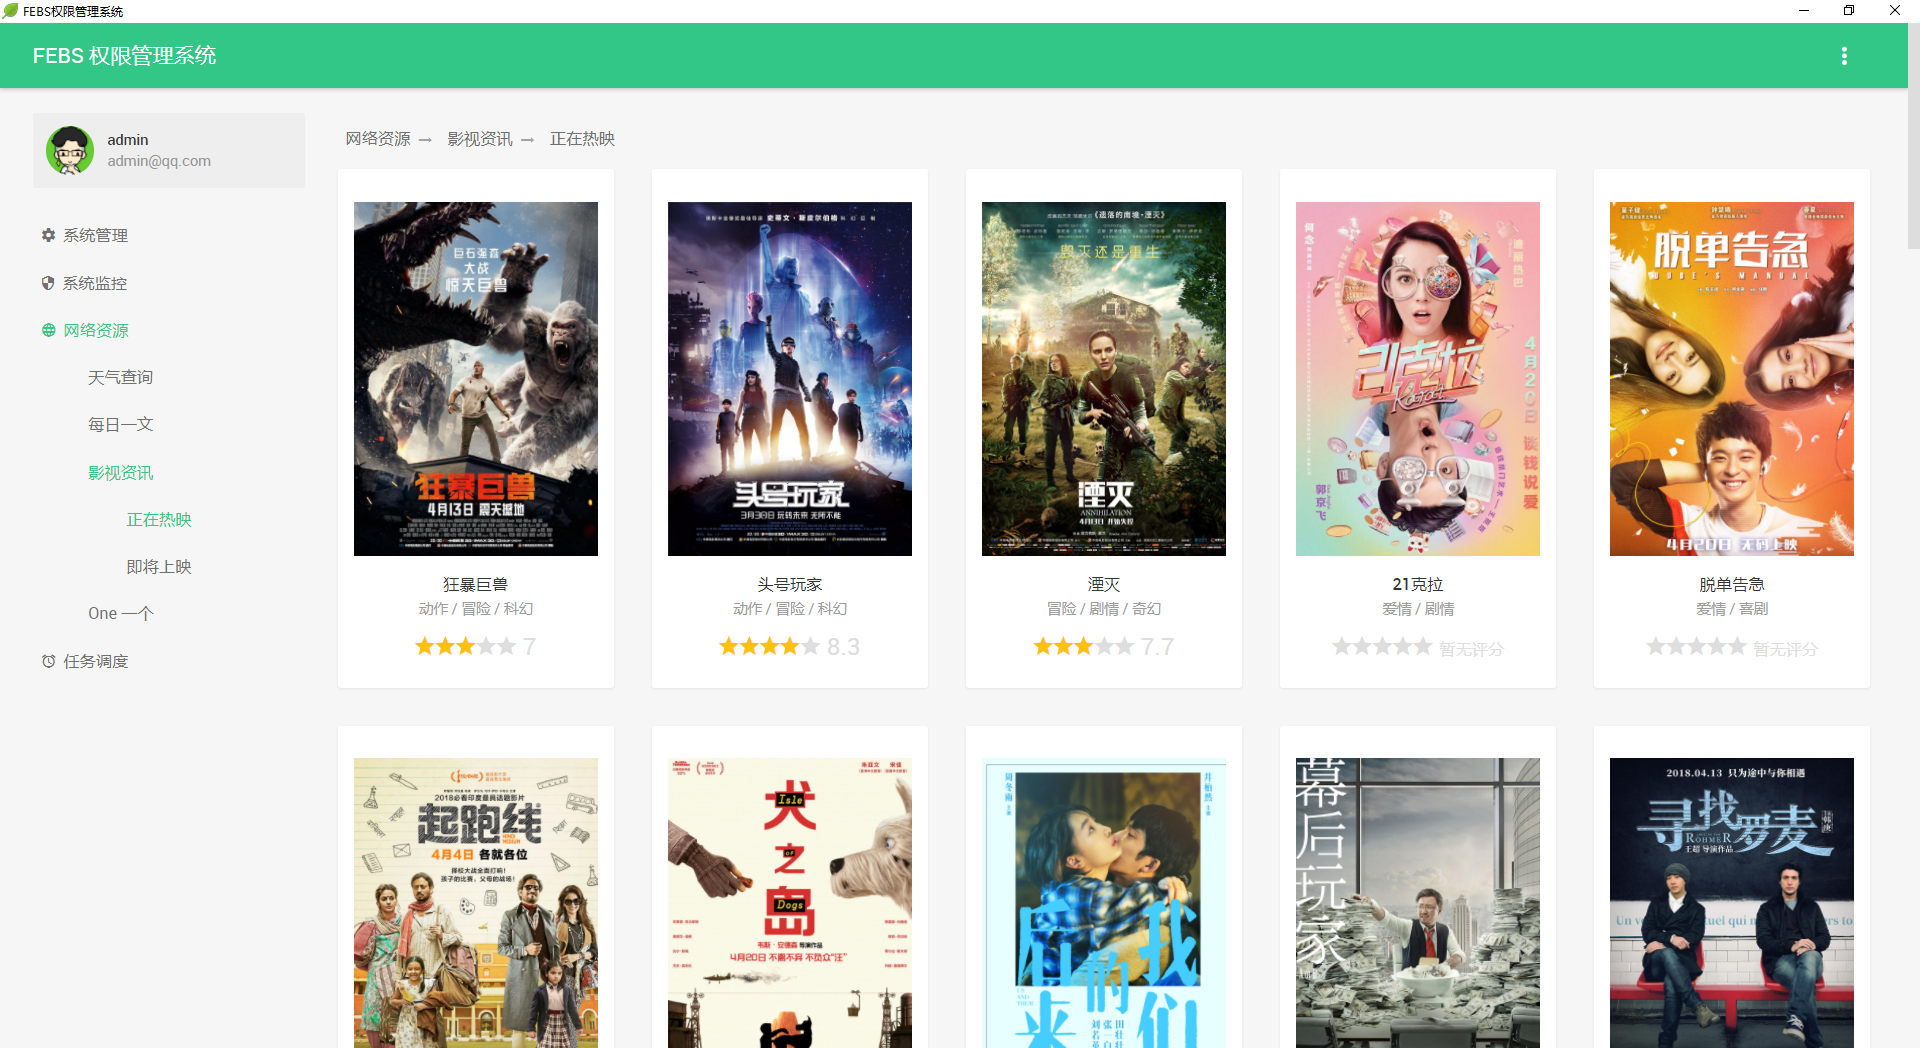The width and height of the screenshot is (1920, 1048).
Task: Click the clock icon beside 任务调度
Action: [48, 661]
